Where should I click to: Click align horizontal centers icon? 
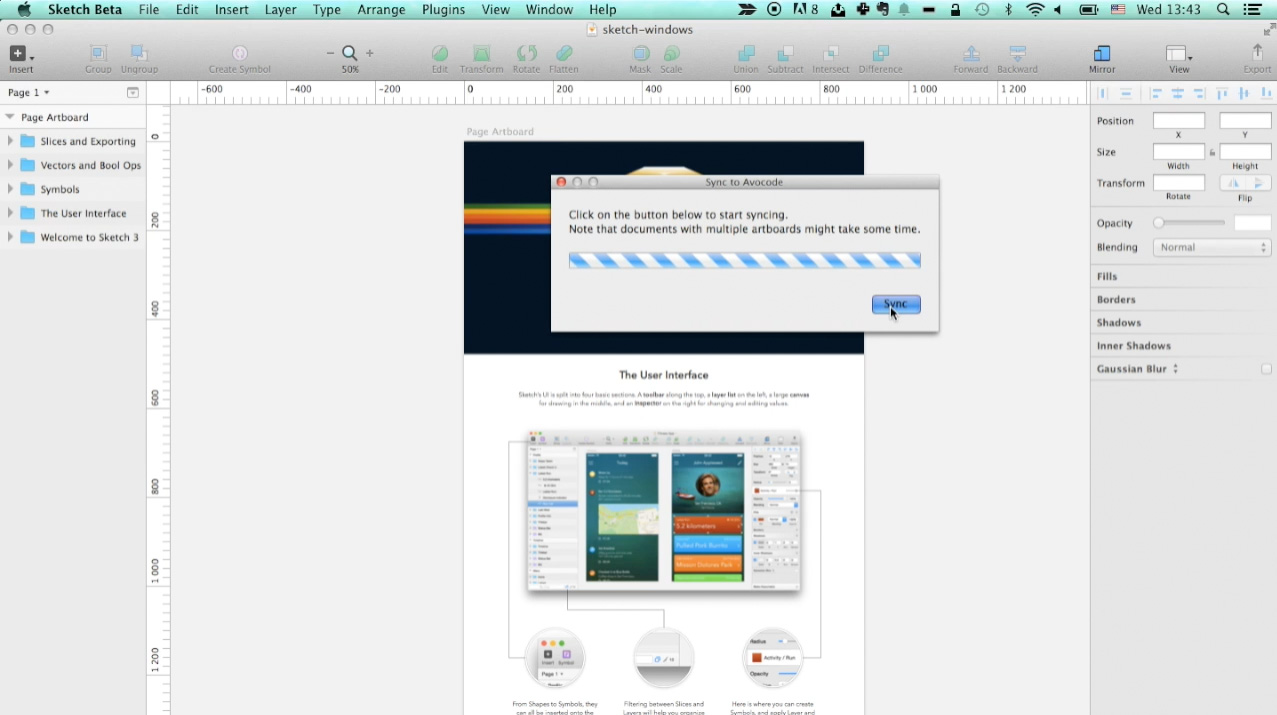click(1178, 93)
